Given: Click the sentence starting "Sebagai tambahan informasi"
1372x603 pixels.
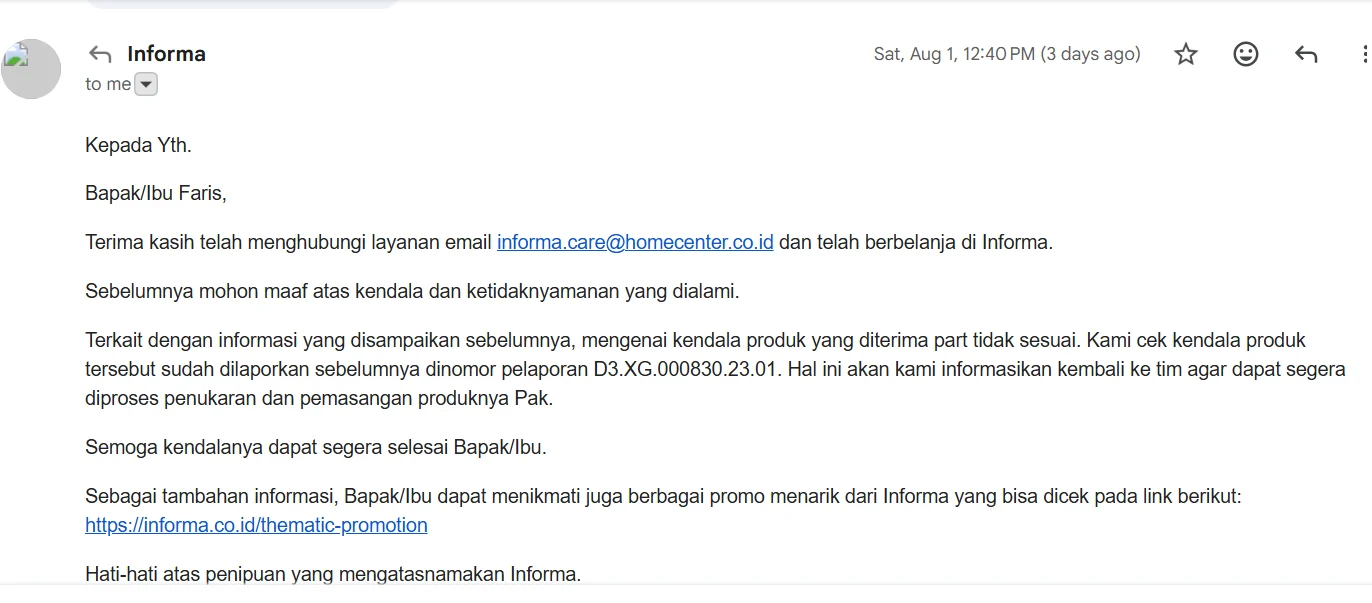Looking at the screenshot, I should (663, 496).
